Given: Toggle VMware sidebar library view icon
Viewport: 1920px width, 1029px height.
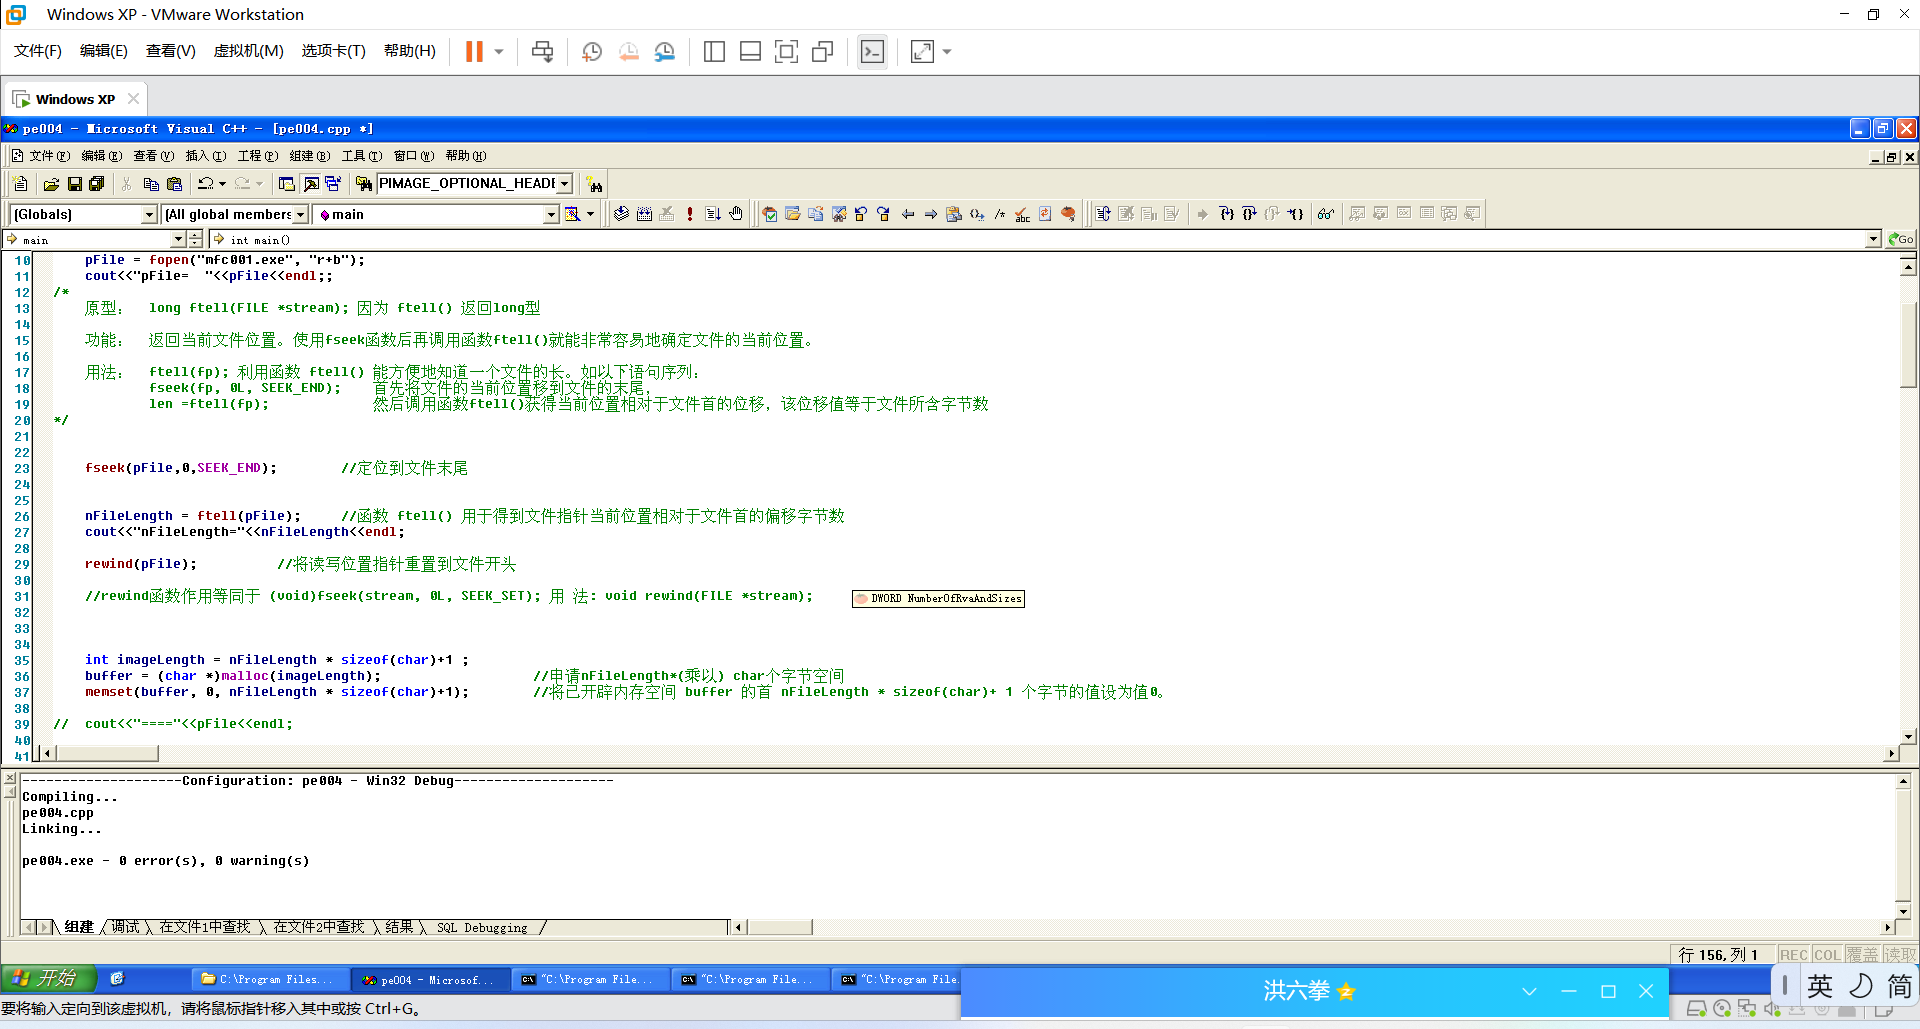Looking at the screenshot, I should coord(714,51).
